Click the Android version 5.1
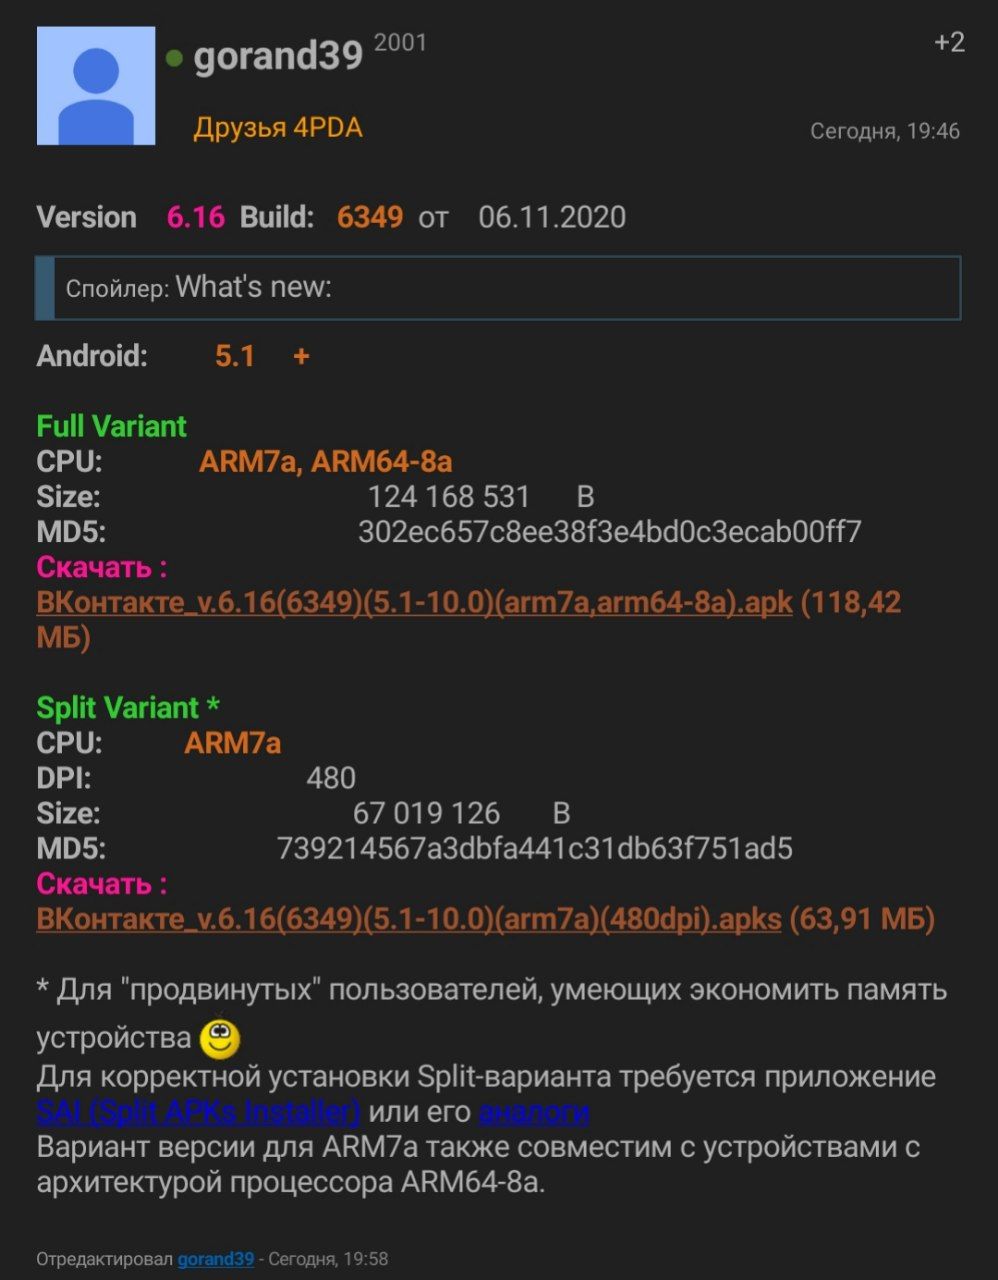 (235, 356)
